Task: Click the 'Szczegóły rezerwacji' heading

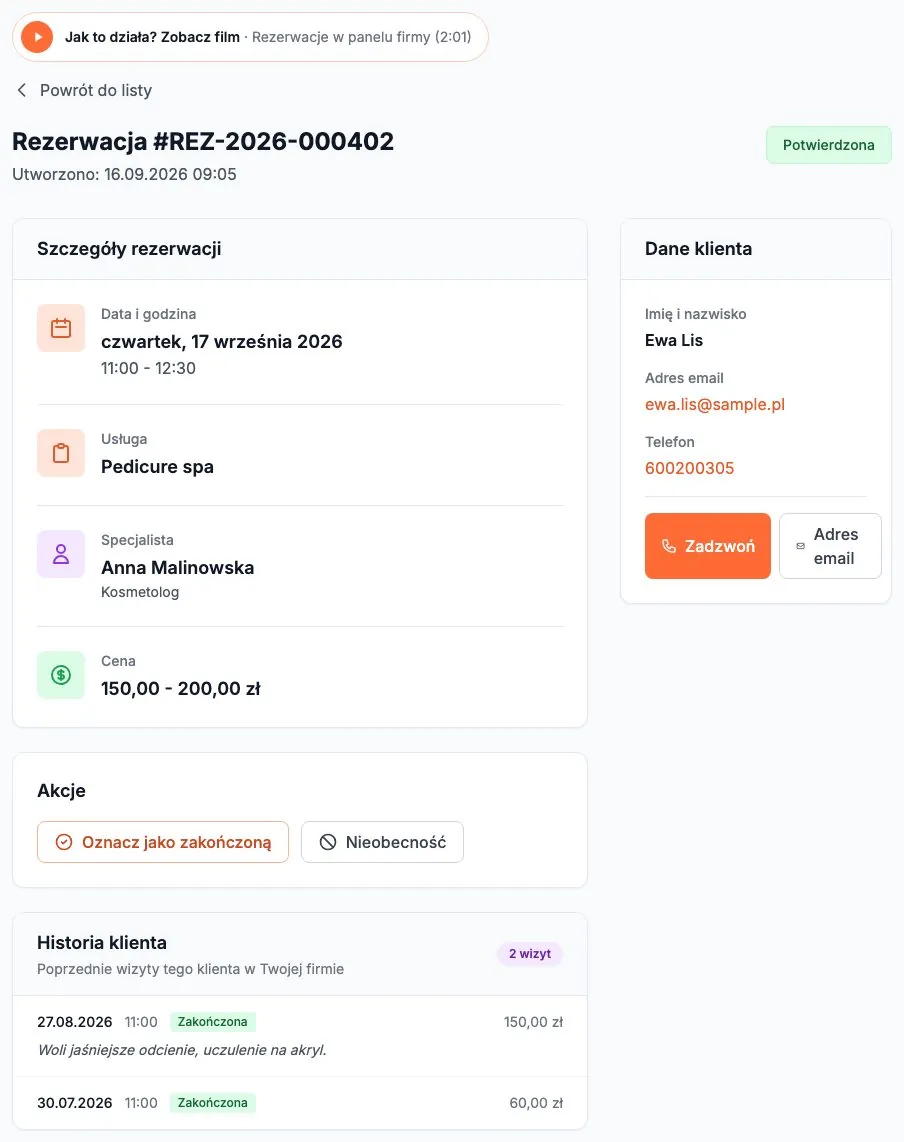Action: pos(129,248)
